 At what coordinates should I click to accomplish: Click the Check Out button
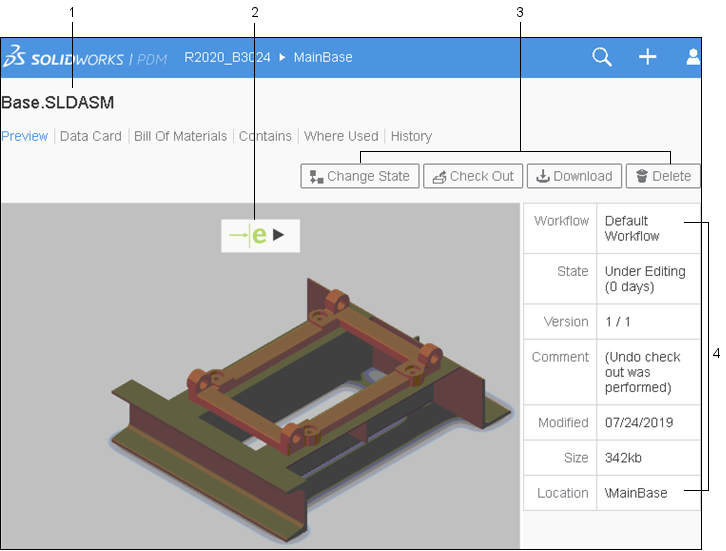[x=472, y=176]
